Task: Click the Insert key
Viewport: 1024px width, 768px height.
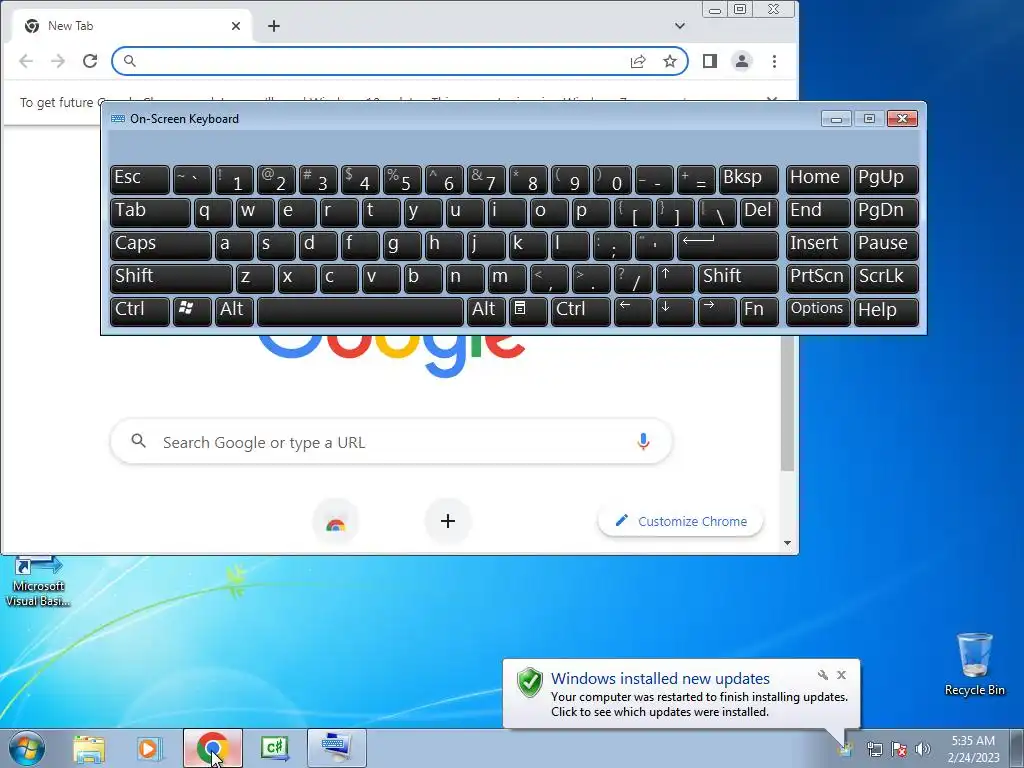Action: point(818,245)
